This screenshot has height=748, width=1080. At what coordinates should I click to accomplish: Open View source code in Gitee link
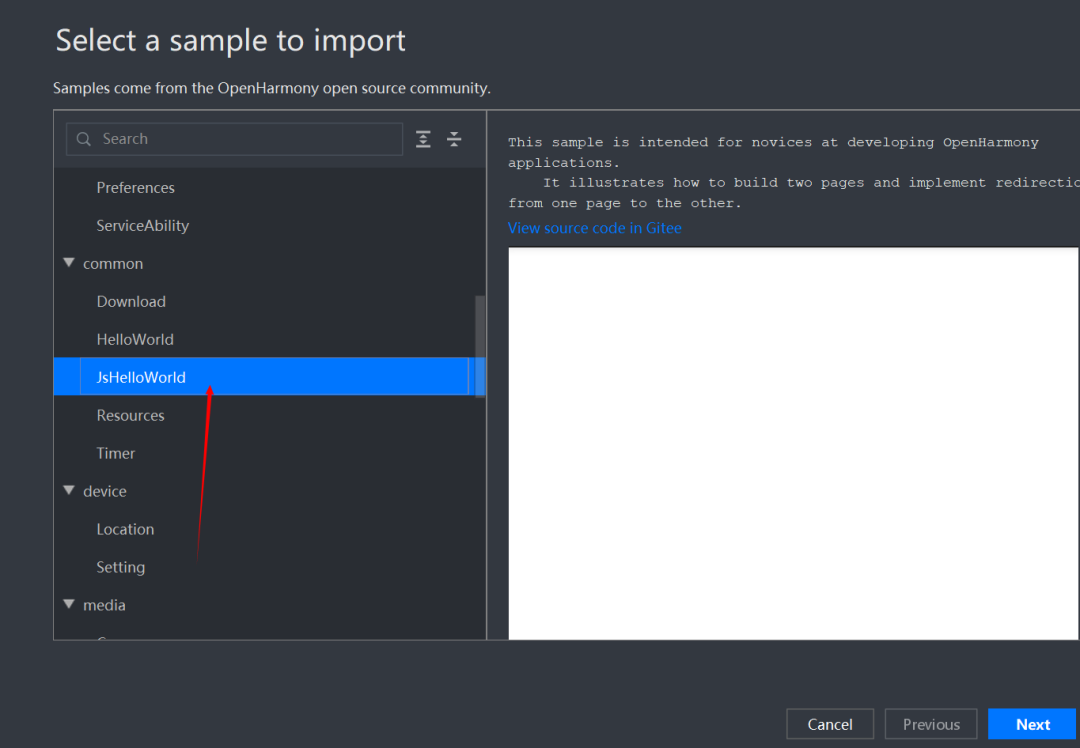[594, 228]
